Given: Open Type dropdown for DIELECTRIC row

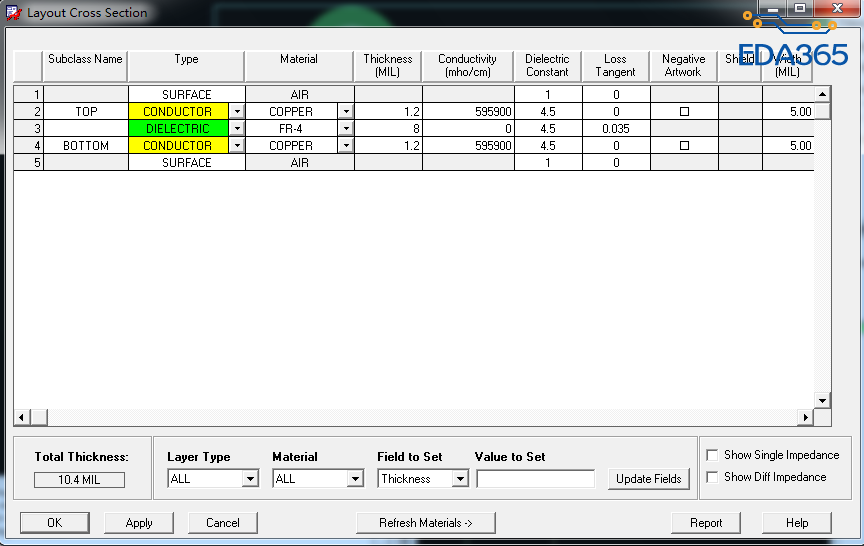Looking at the screenshot, I should click(237, 129).
